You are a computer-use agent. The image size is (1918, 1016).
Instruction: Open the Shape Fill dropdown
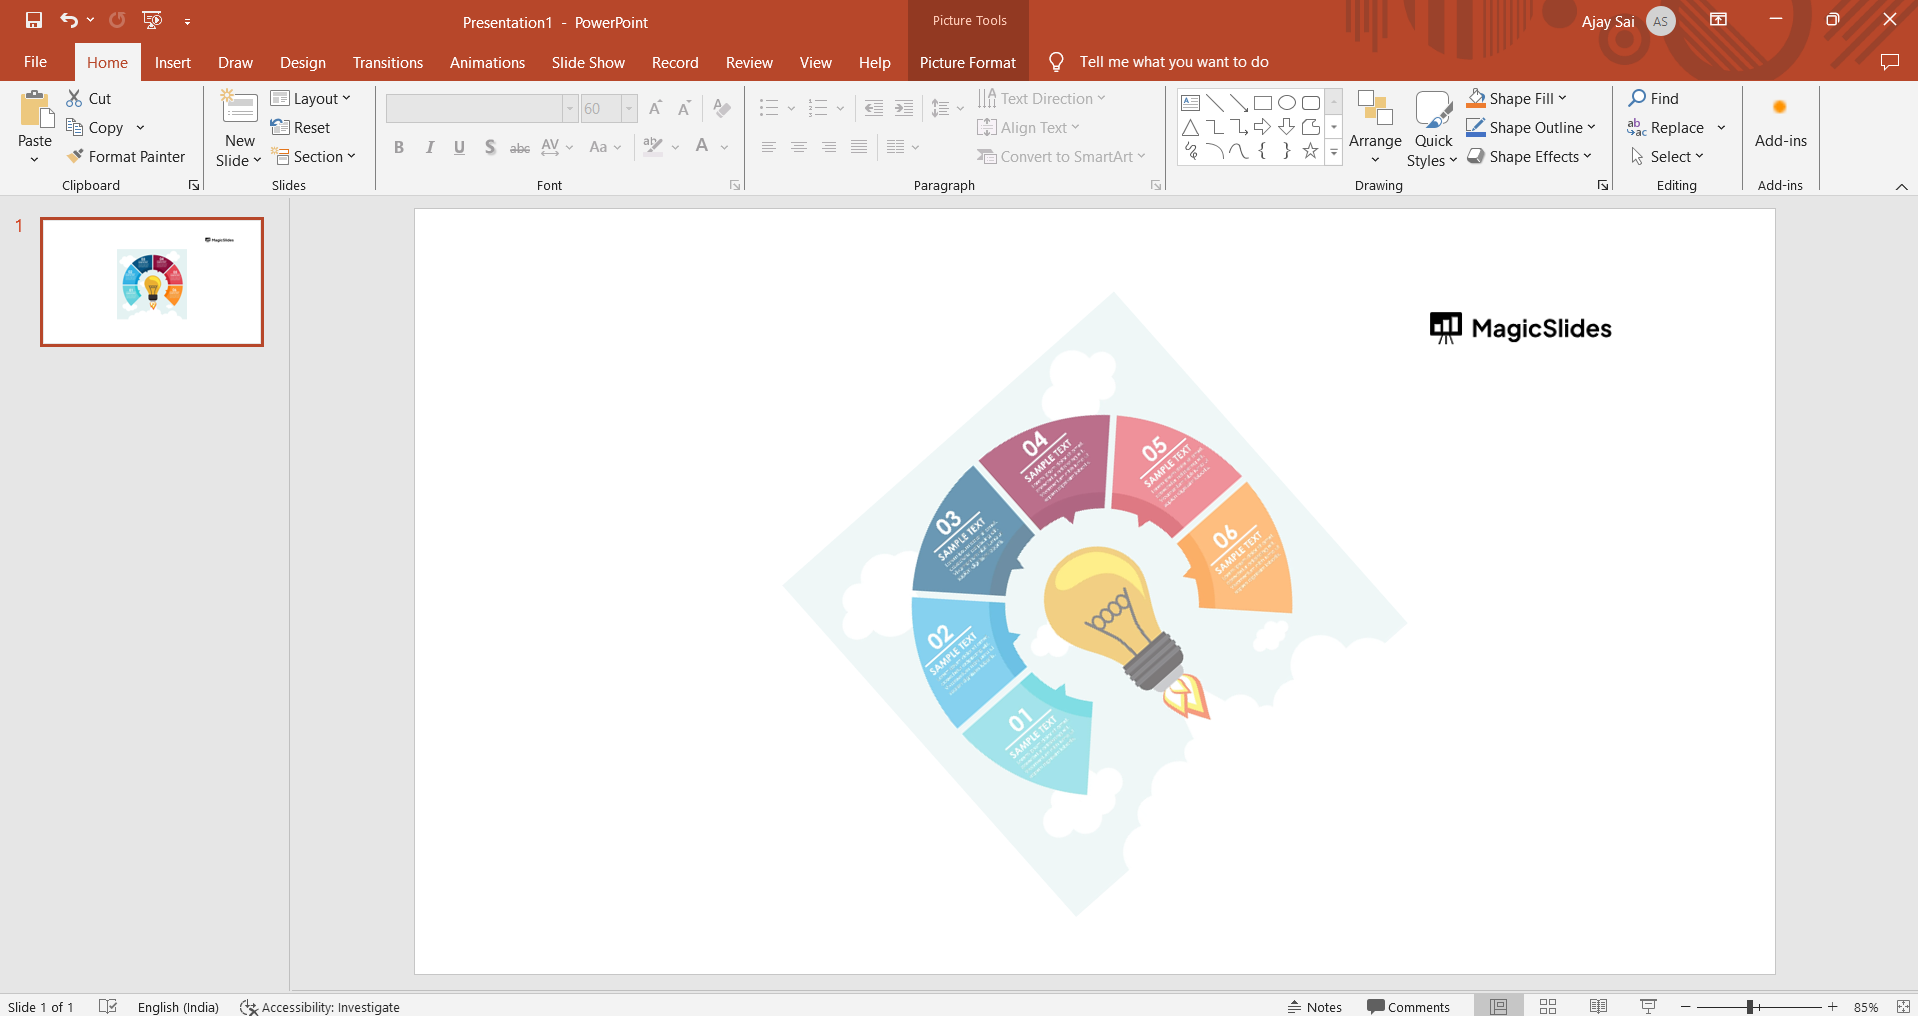coord(1518,98)
